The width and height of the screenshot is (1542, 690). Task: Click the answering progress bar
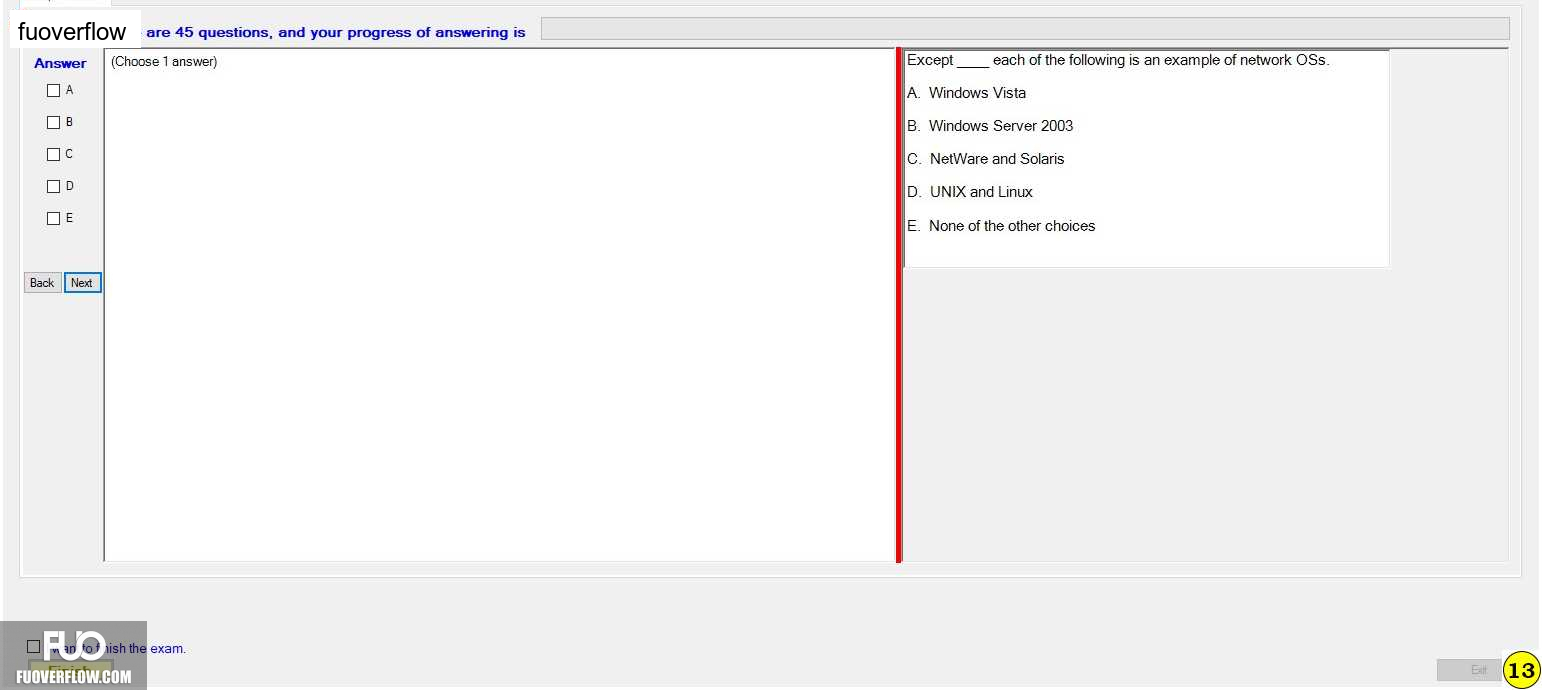1025,29
